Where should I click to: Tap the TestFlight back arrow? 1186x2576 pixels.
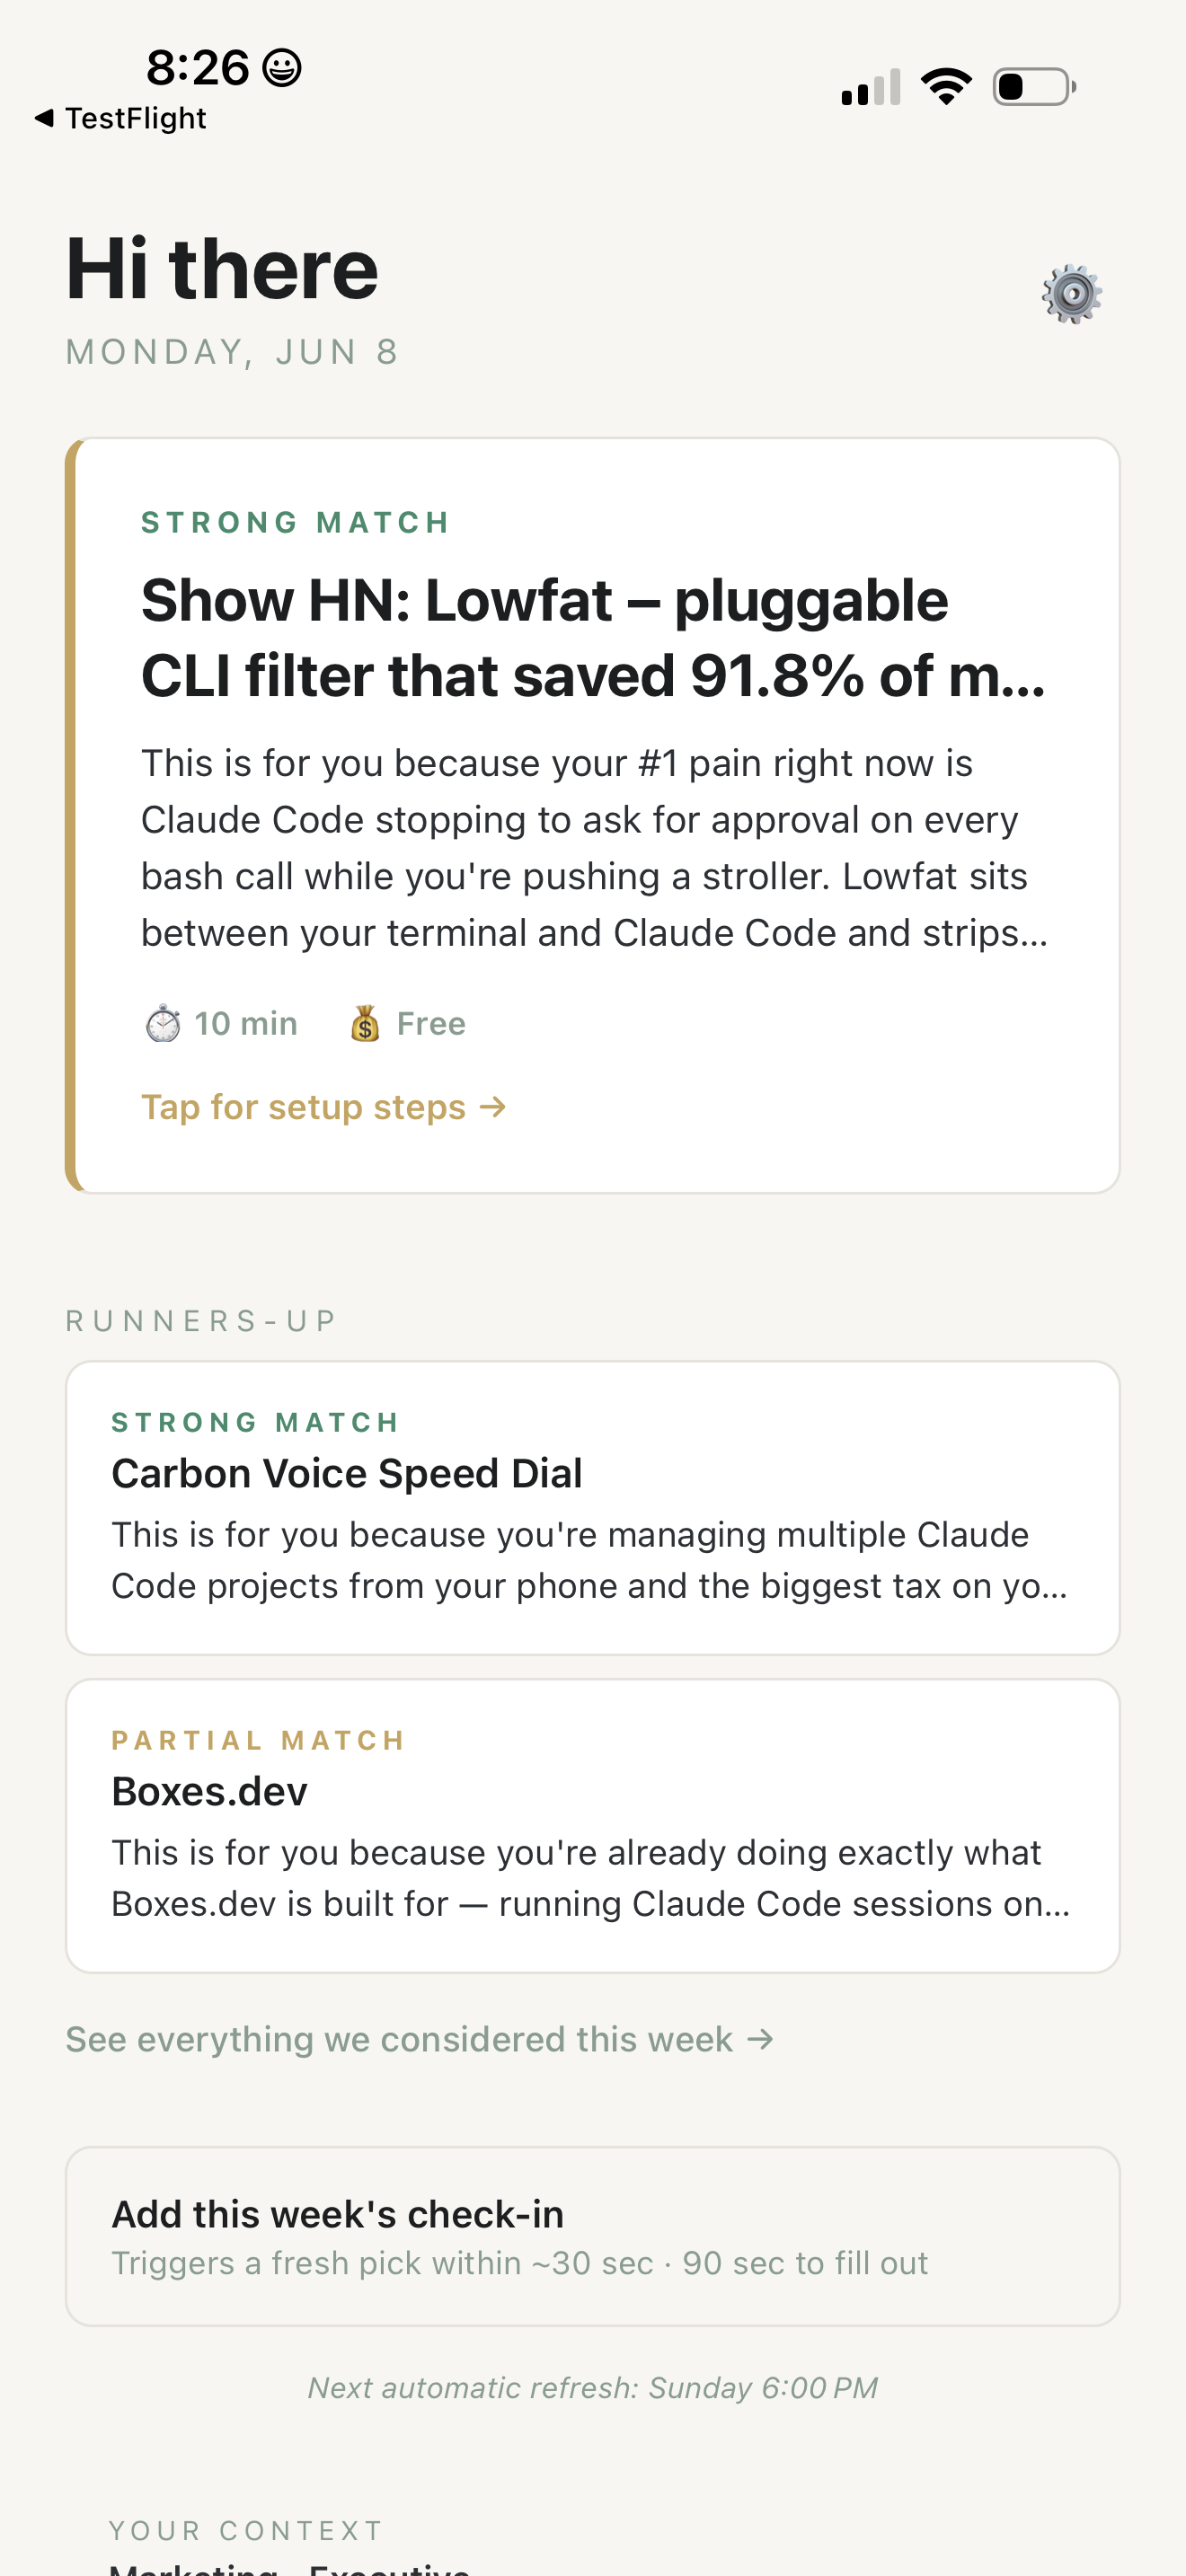(44, 118)
